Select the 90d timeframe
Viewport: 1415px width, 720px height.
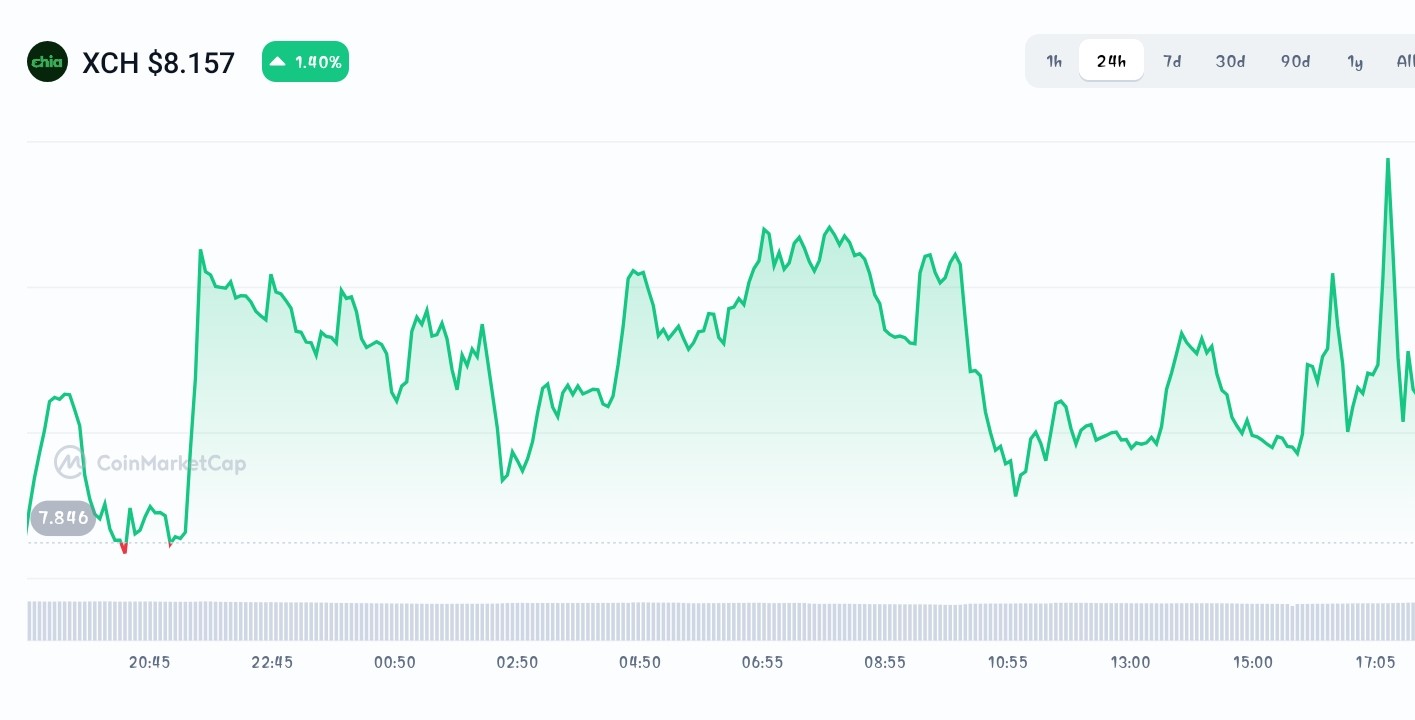(x=1295, y=61)
